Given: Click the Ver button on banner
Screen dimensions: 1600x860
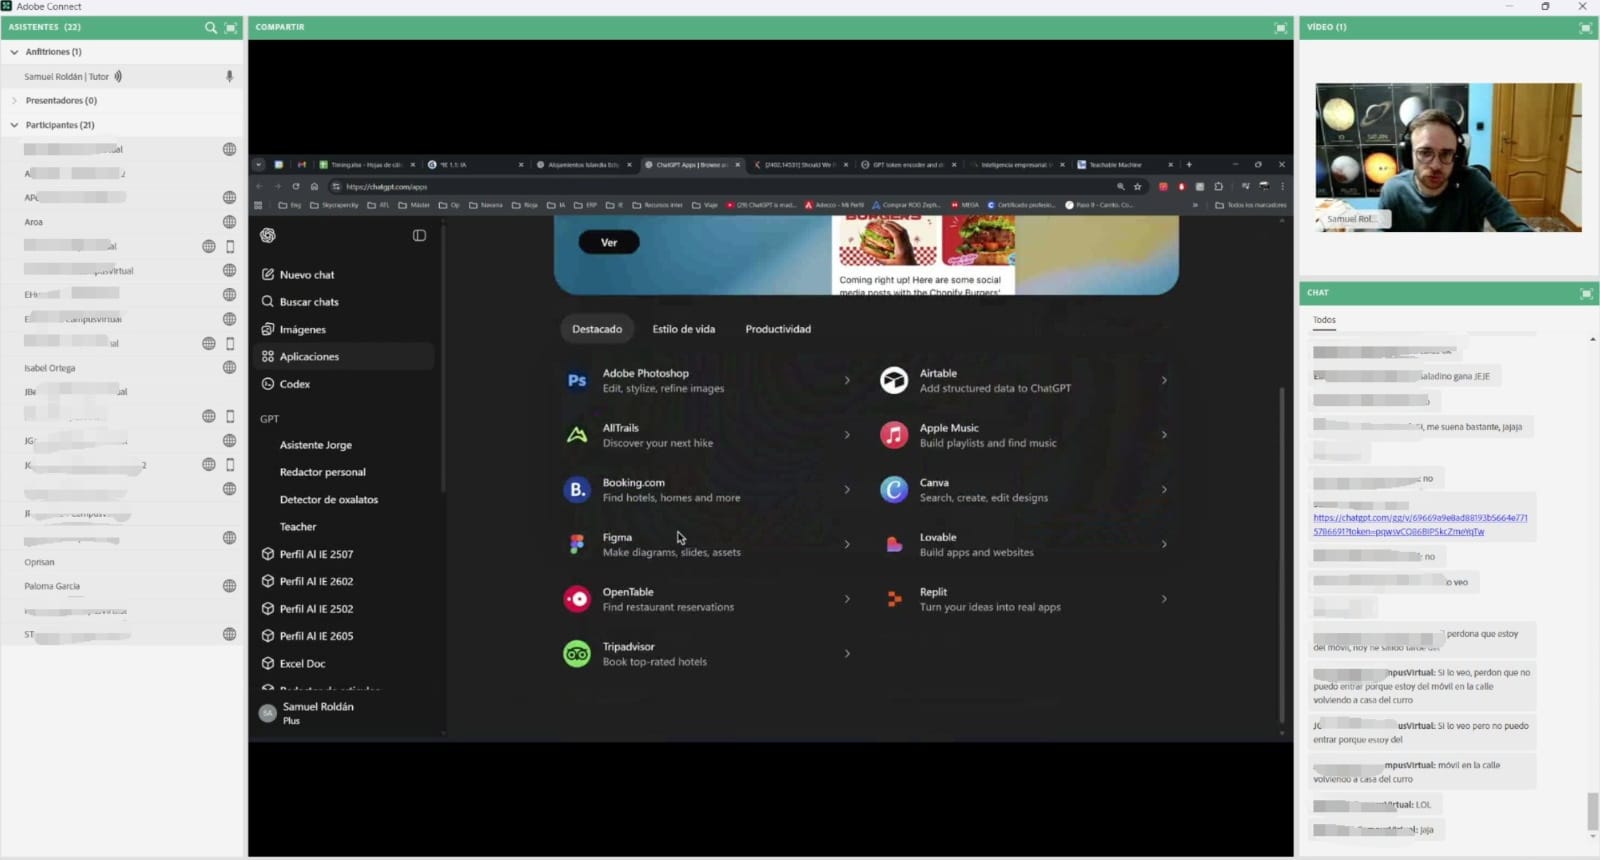Looking at the screenshot, I should click(x=609, y=243).
